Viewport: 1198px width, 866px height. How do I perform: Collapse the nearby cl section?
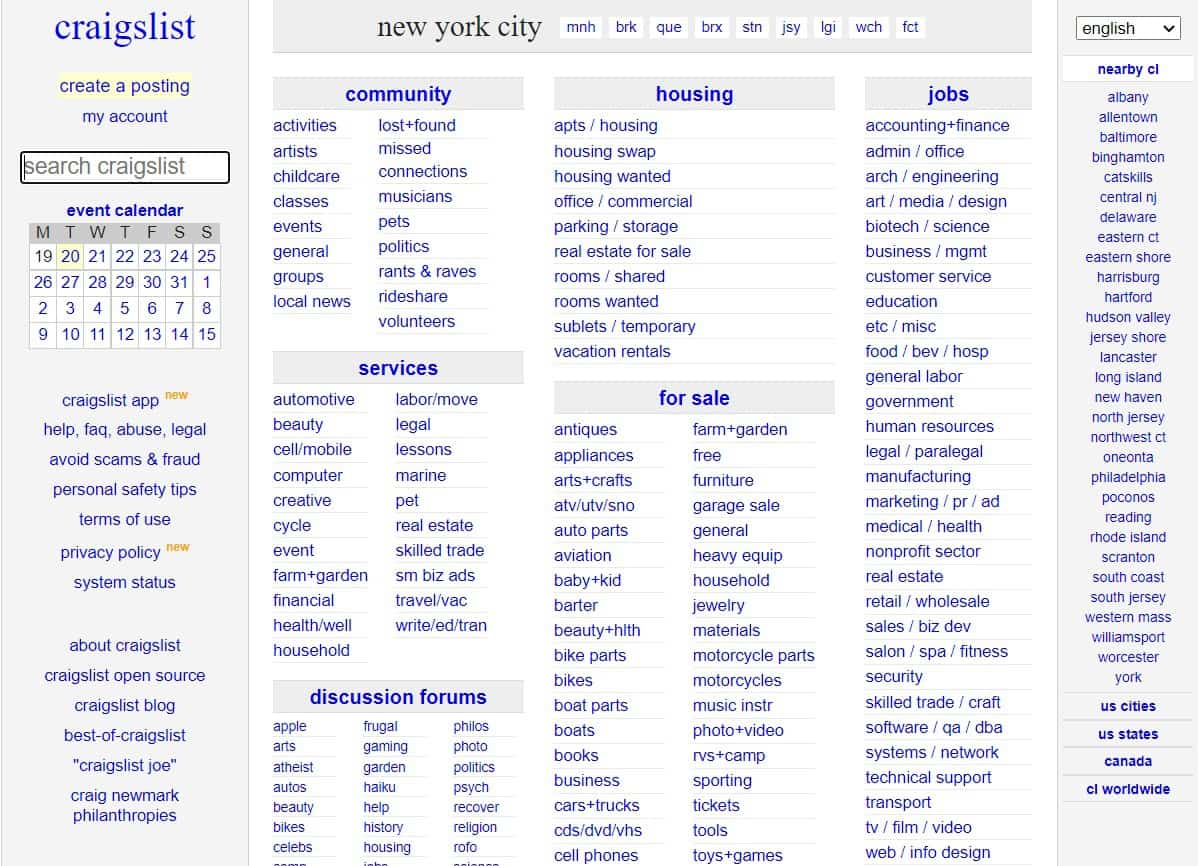click(x=1128, y=69)
